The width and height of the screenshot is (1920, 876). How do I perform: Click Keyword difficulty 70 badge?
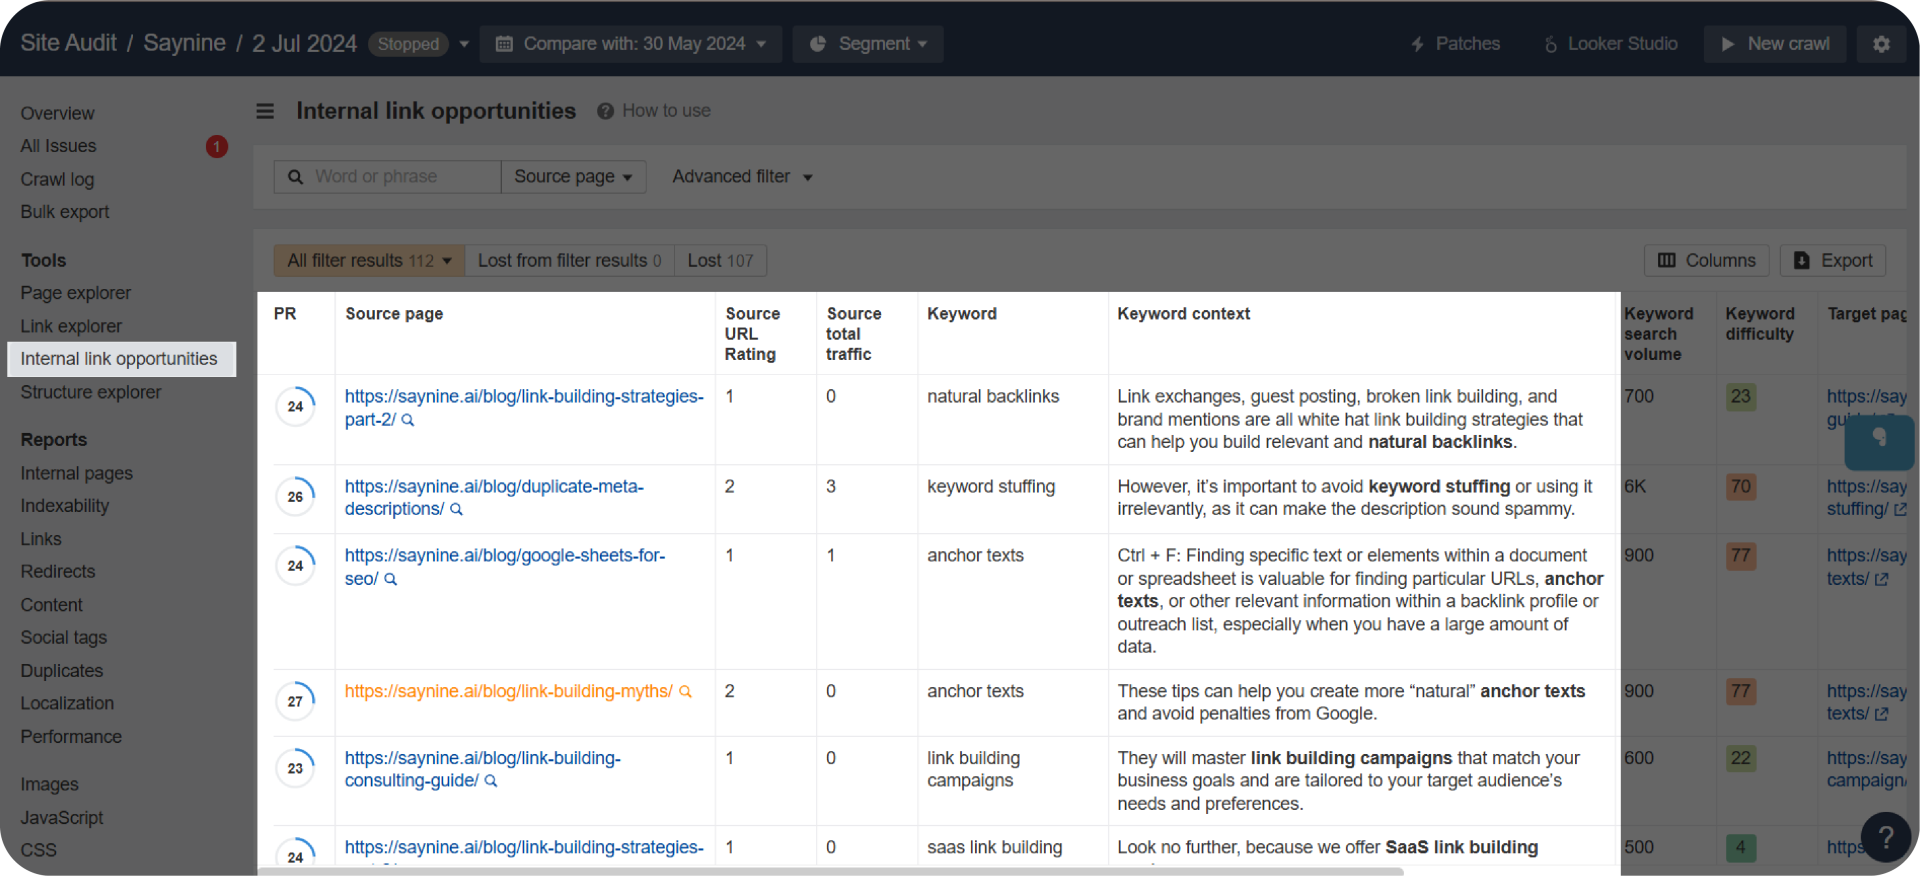(x=1741, y=487)
